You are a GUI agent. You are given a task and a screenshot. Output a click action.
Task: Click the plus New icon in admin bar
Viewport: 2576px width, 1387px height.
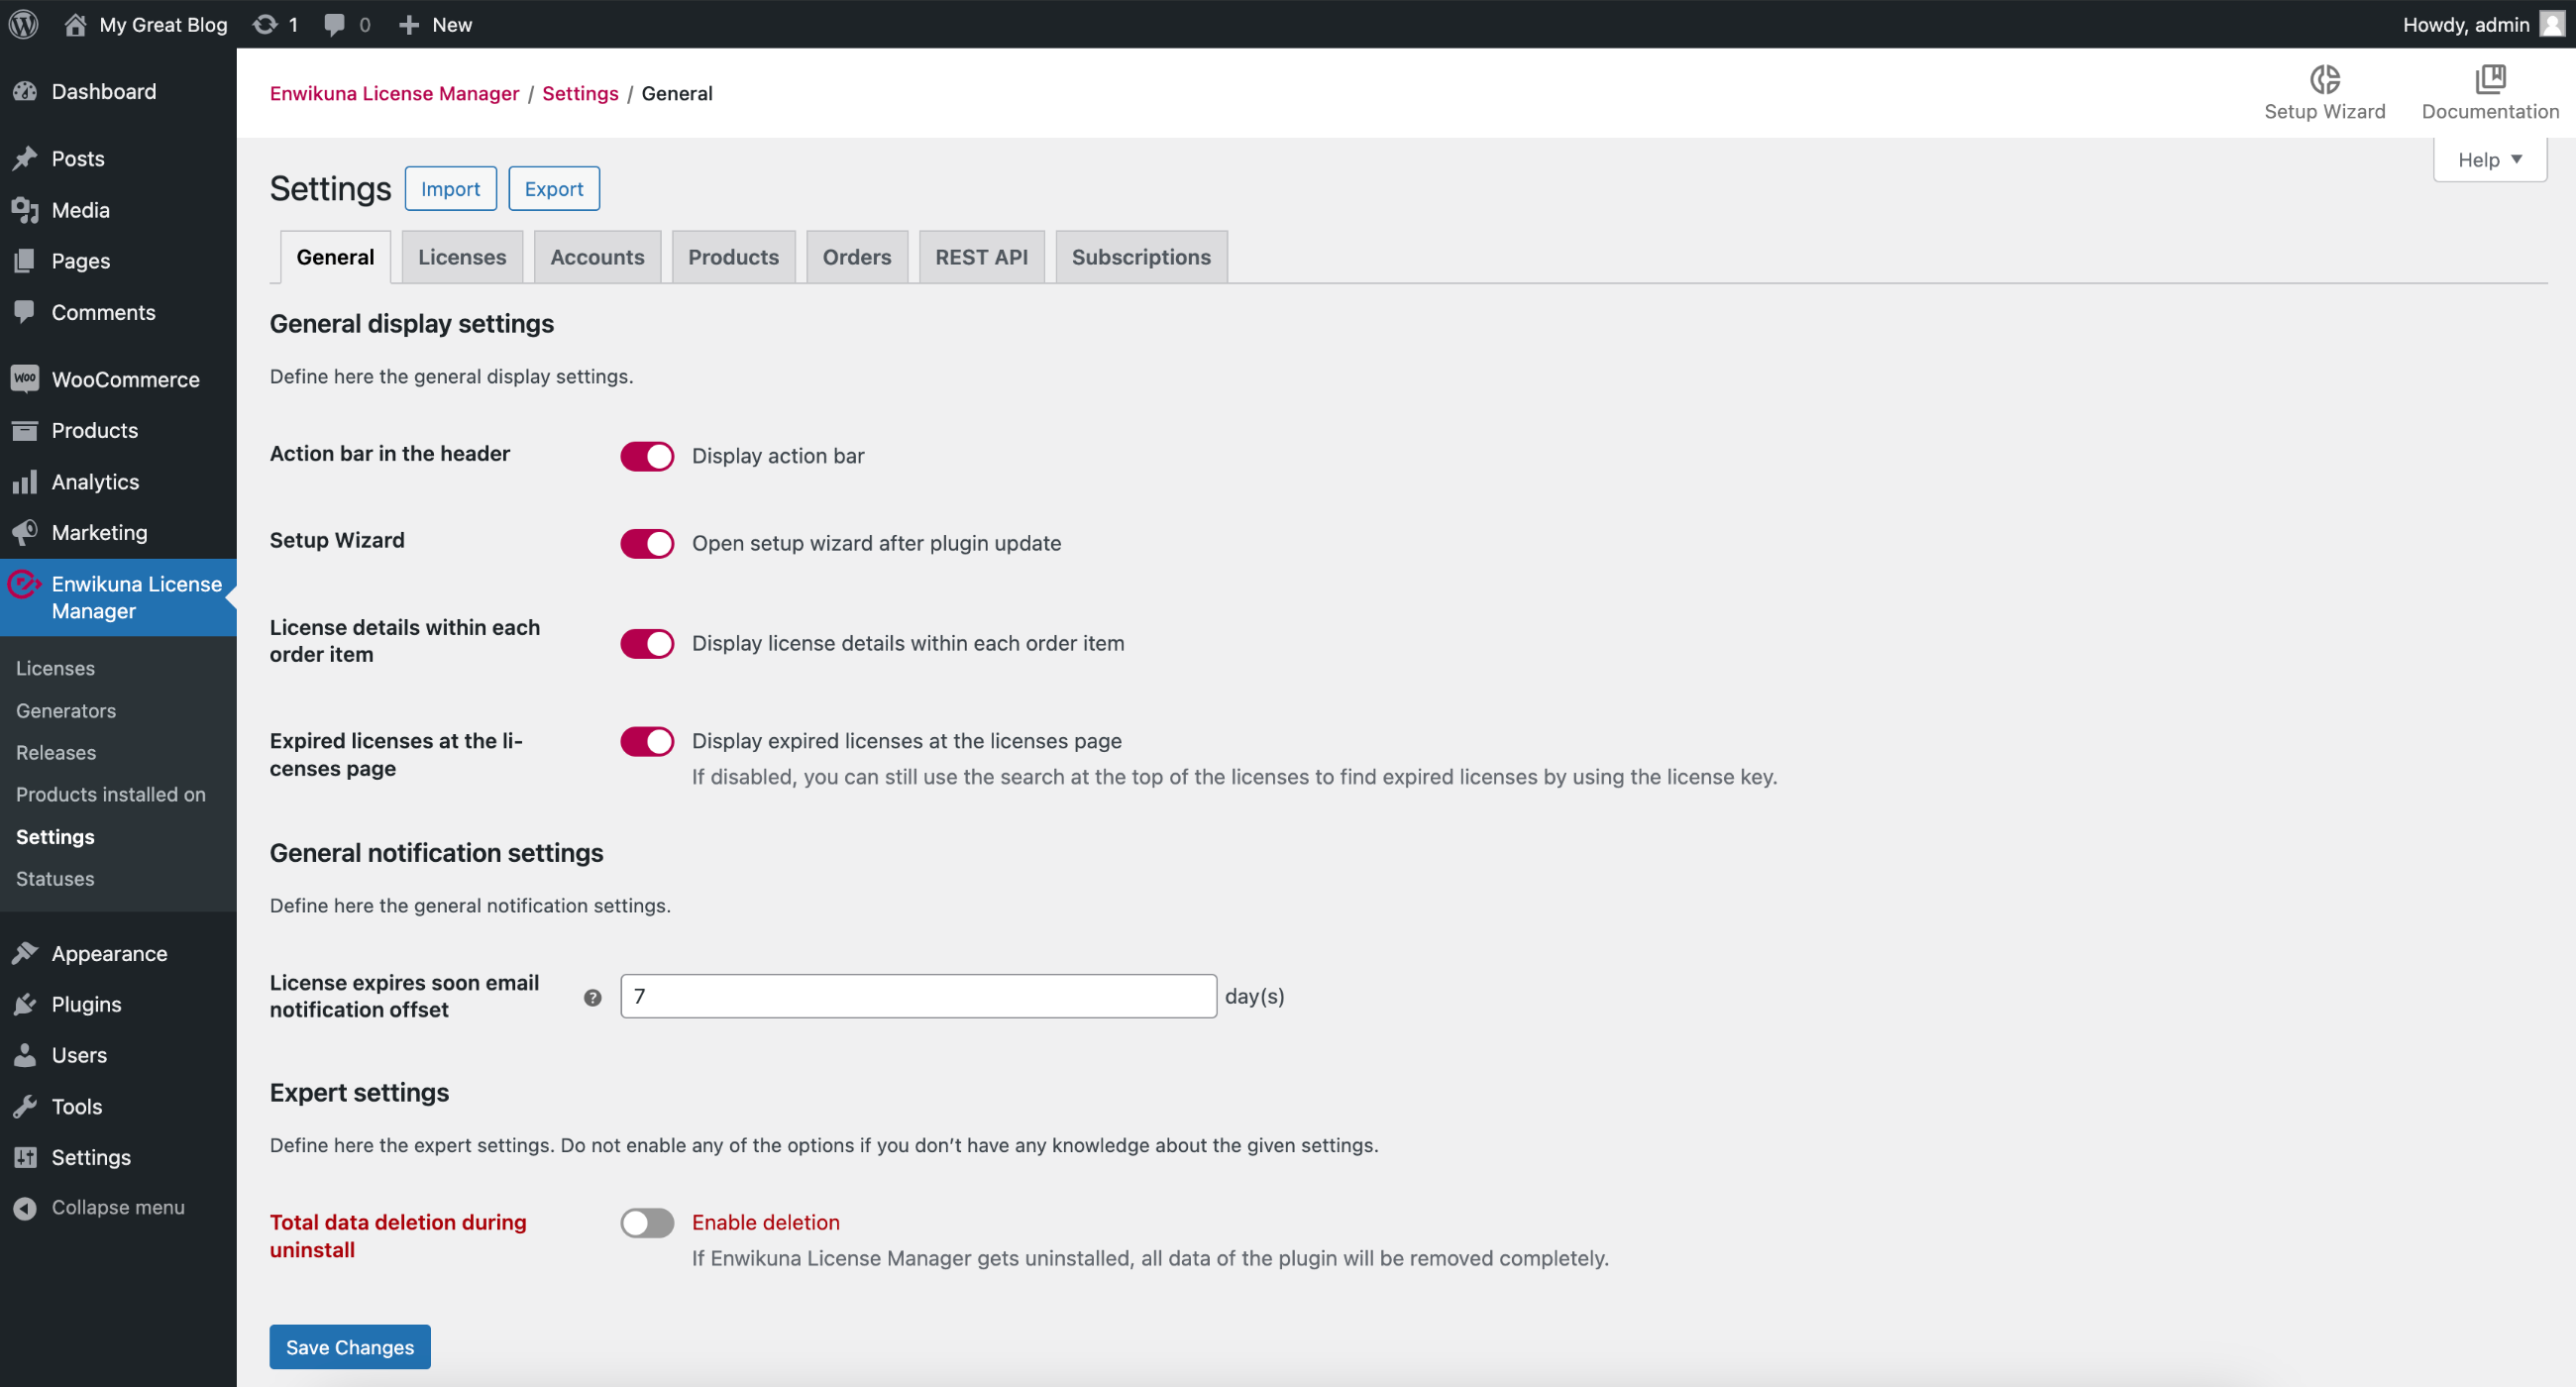408,24
